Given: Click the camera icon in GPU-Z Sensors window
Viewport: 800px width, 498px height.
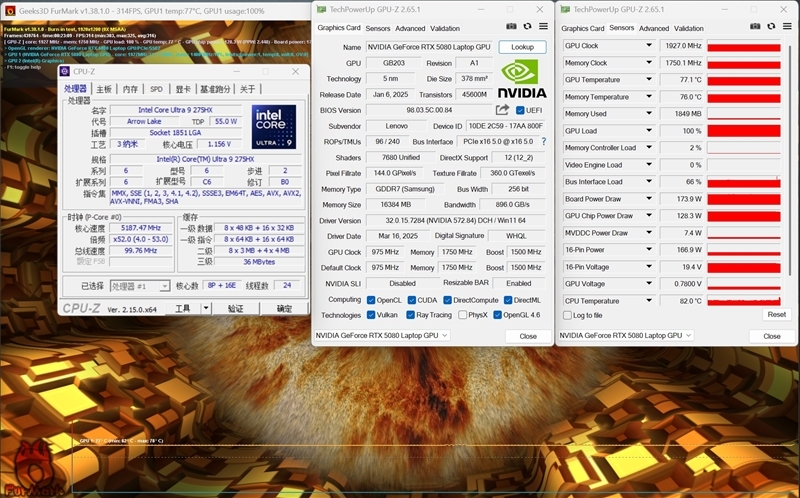Looking at the screenshot, I should (755, 26).
